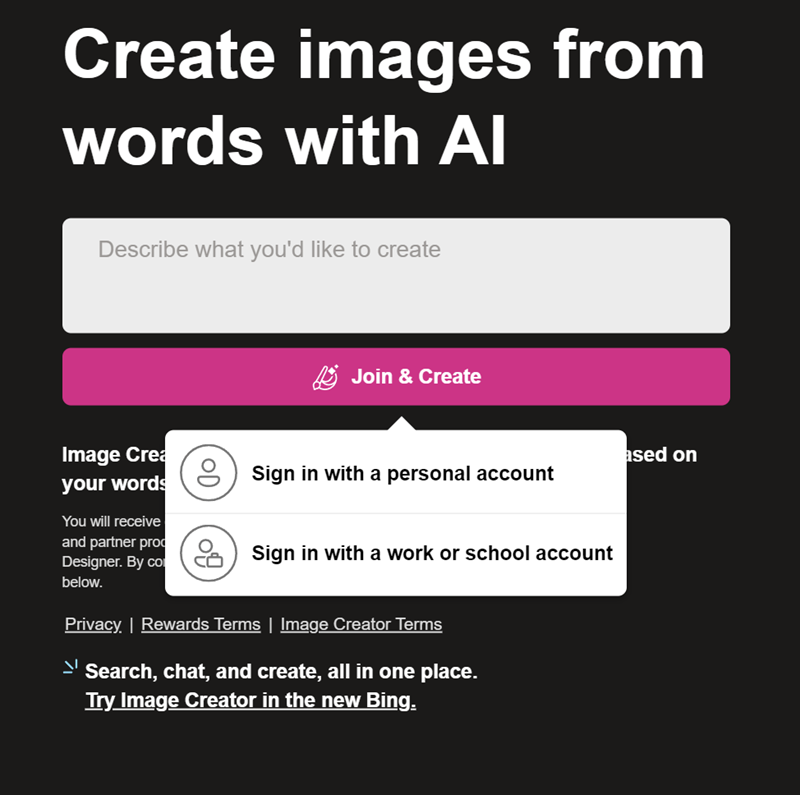Click the personal account avatar icon

[x=209, y=473]
